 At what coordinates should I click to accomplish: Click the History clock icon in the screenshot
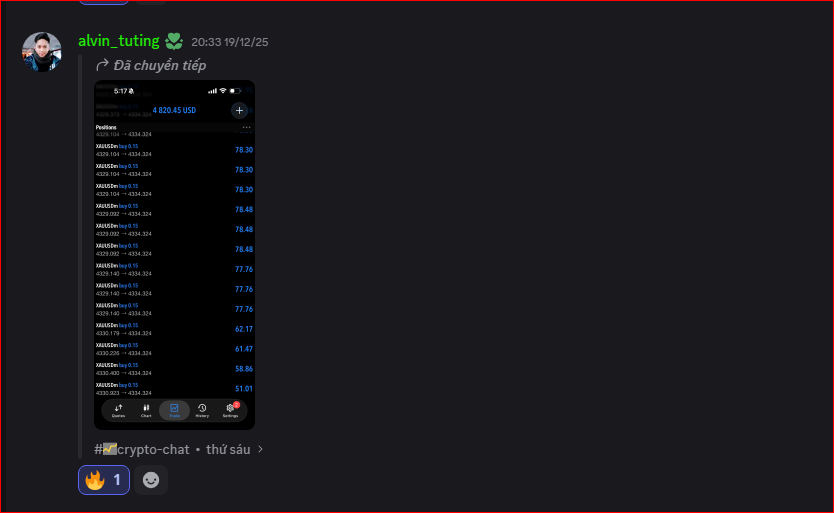pos(202,410)
